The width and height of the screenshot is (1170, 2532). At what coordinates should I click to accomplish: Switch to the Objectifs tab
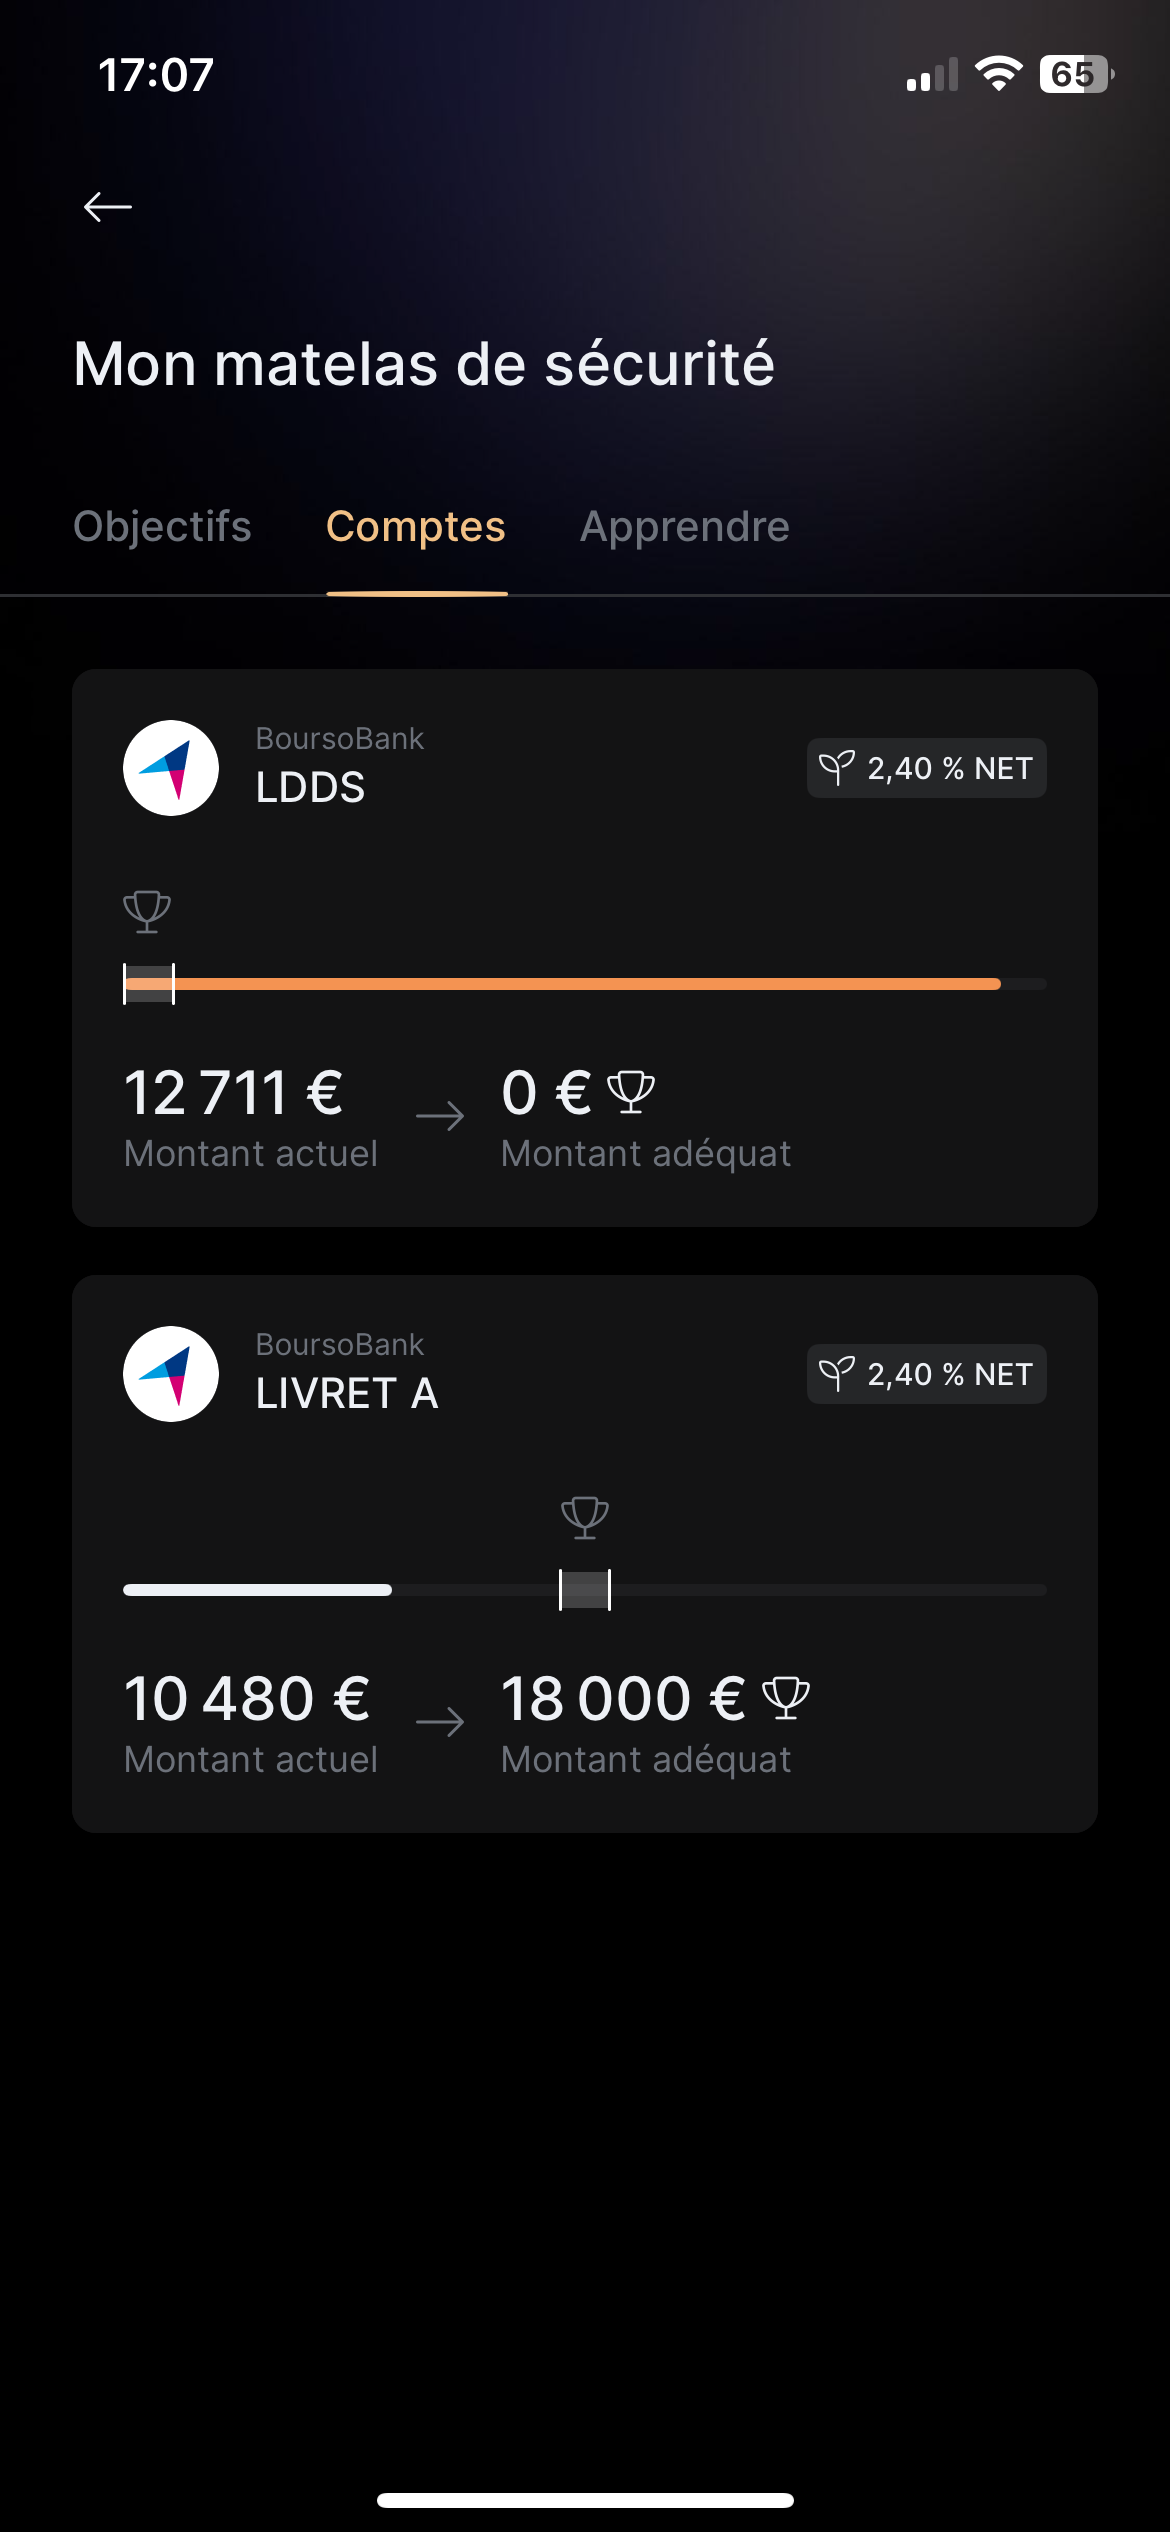[x=162, y=527]
